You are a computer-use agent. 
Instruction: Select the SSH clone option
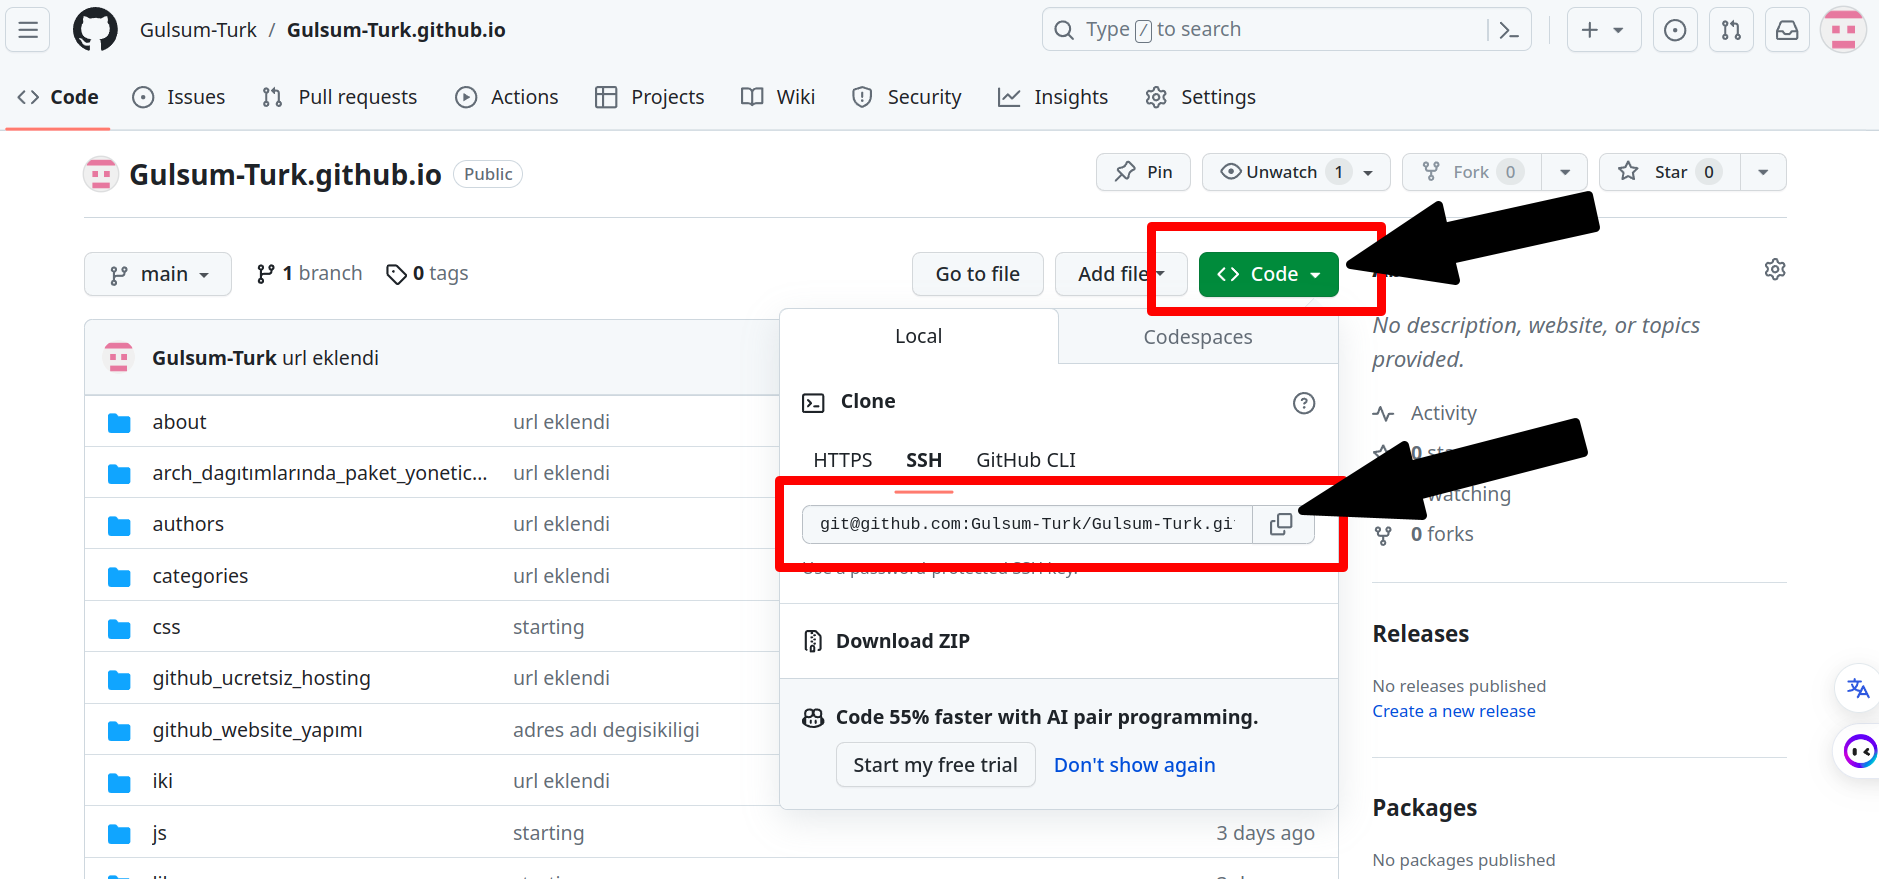(924, 460)
